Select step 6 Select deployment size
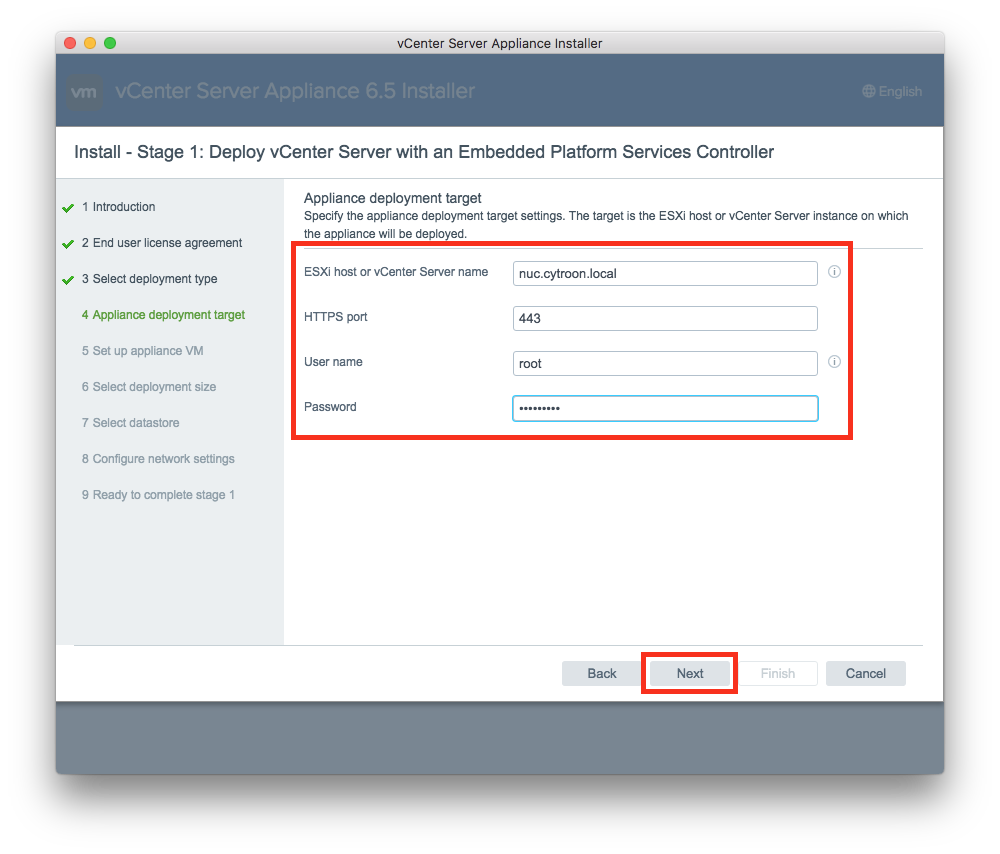The height and width of the screenshot is (854, 1000). [149, 387]
